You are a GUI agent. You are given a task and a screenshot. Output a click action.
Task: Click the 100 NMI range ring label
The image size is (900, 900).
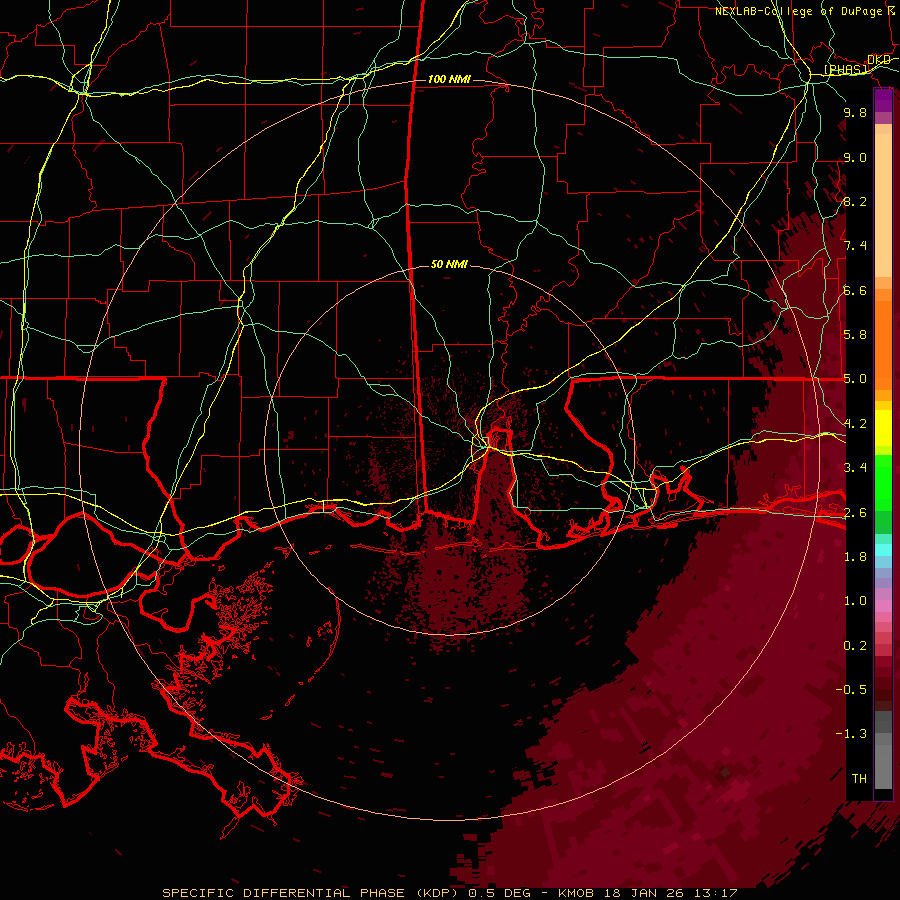click(449, 79)
